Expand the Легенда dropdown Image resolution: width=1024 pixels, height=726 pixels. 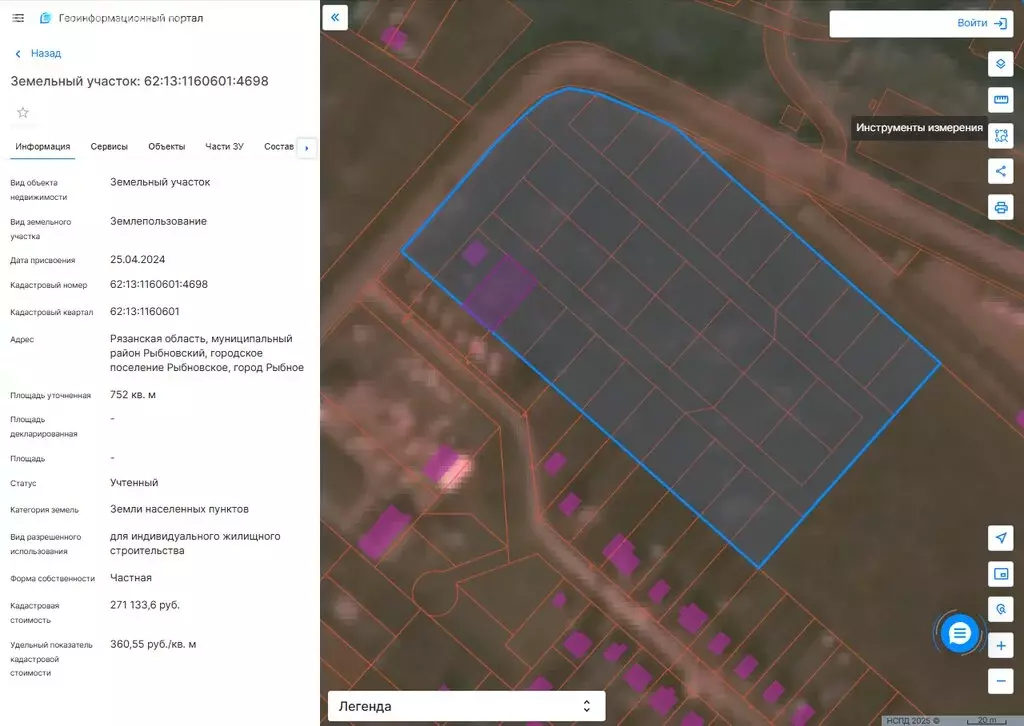pos(466,706)
